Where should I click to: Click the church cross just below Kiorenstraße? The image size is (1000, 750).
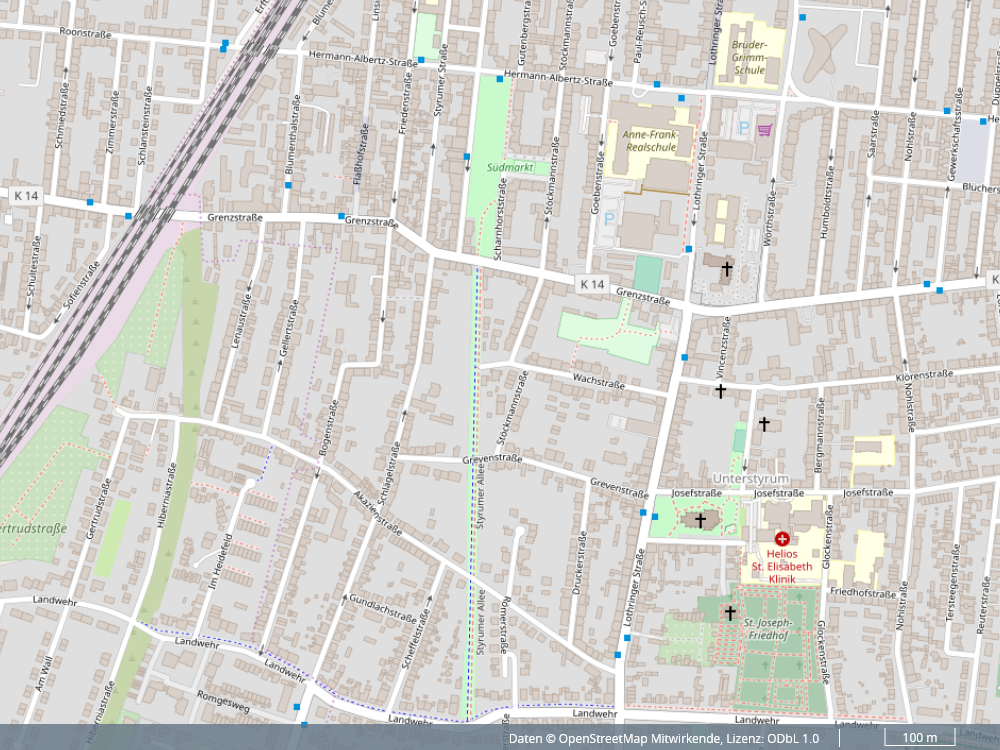720,391
